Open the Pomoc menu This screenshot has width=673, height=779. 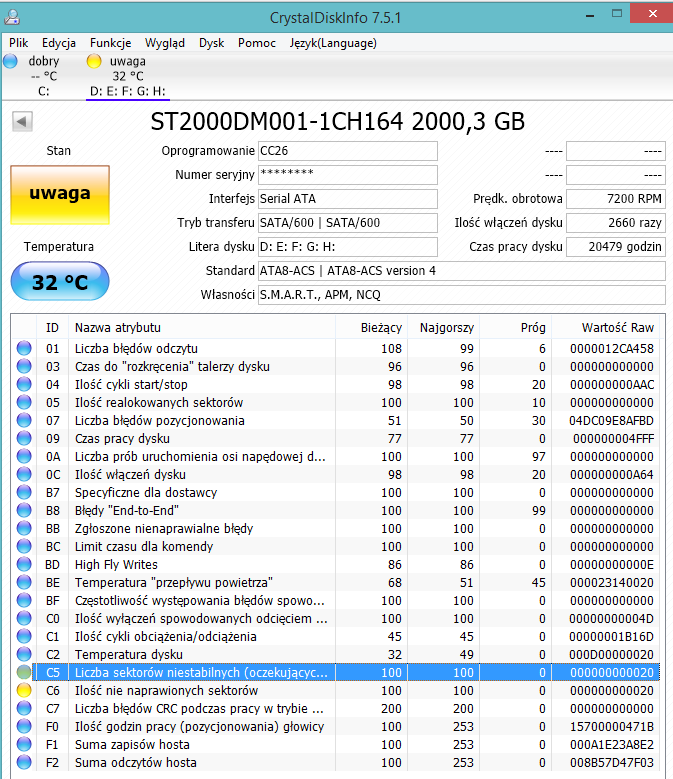[x=257, y=43]
